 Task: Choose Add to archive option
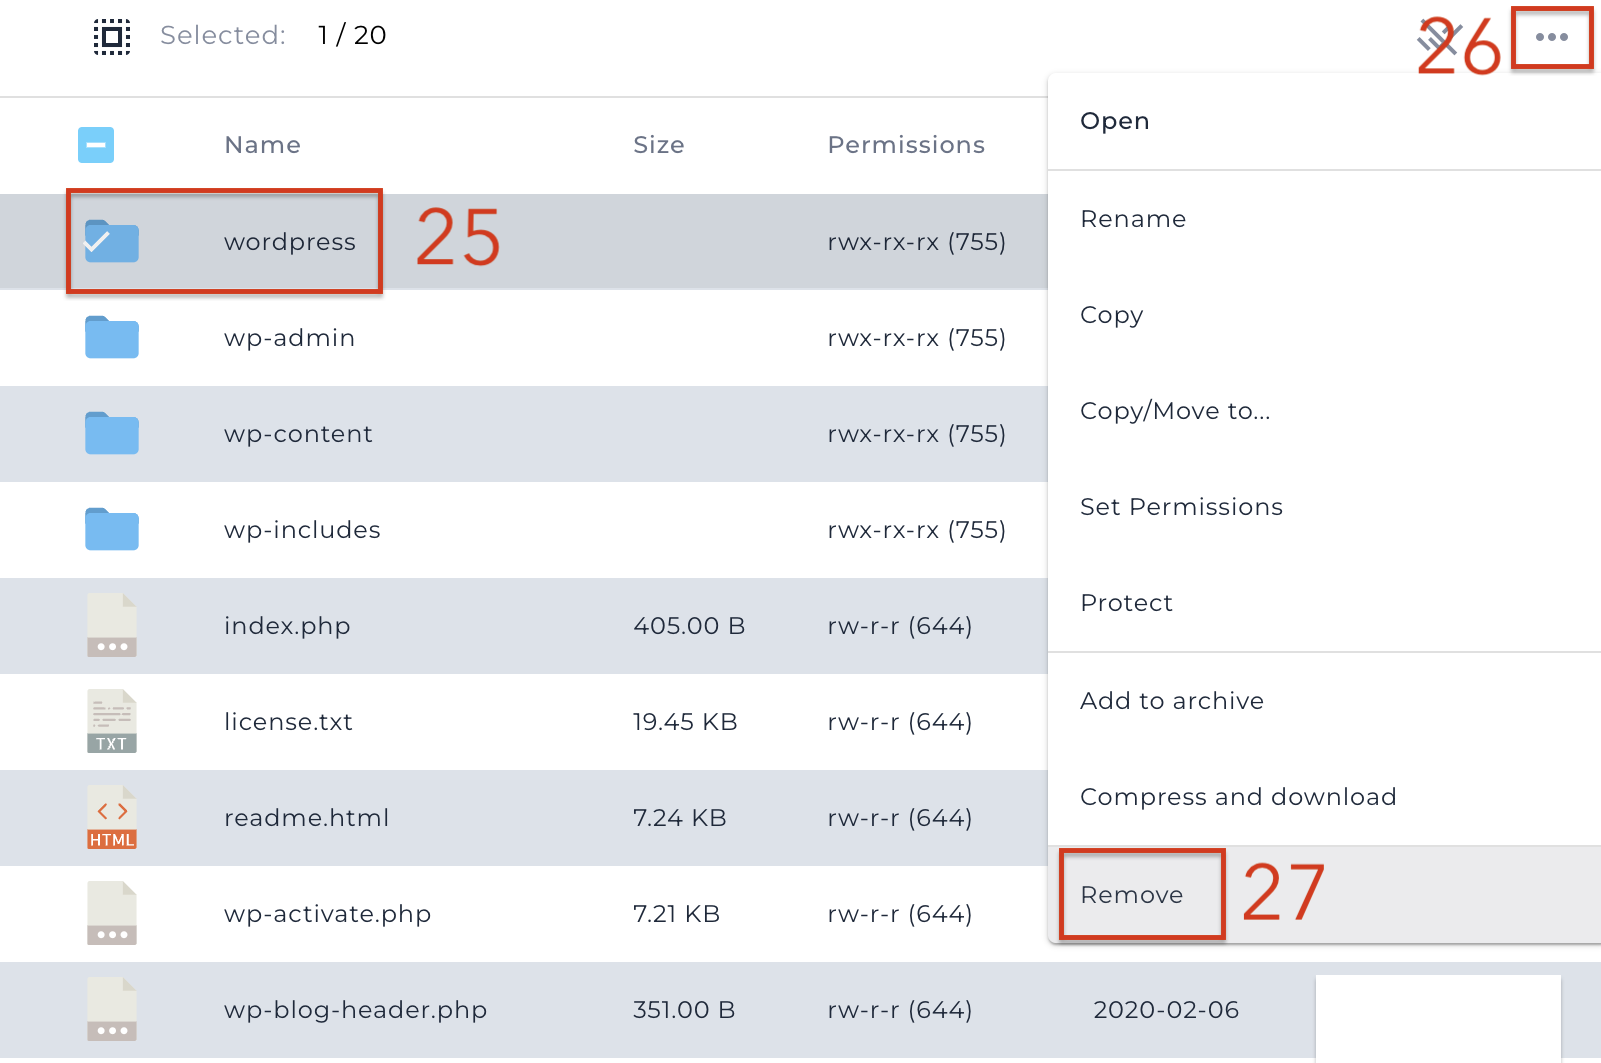(1172, 701)
